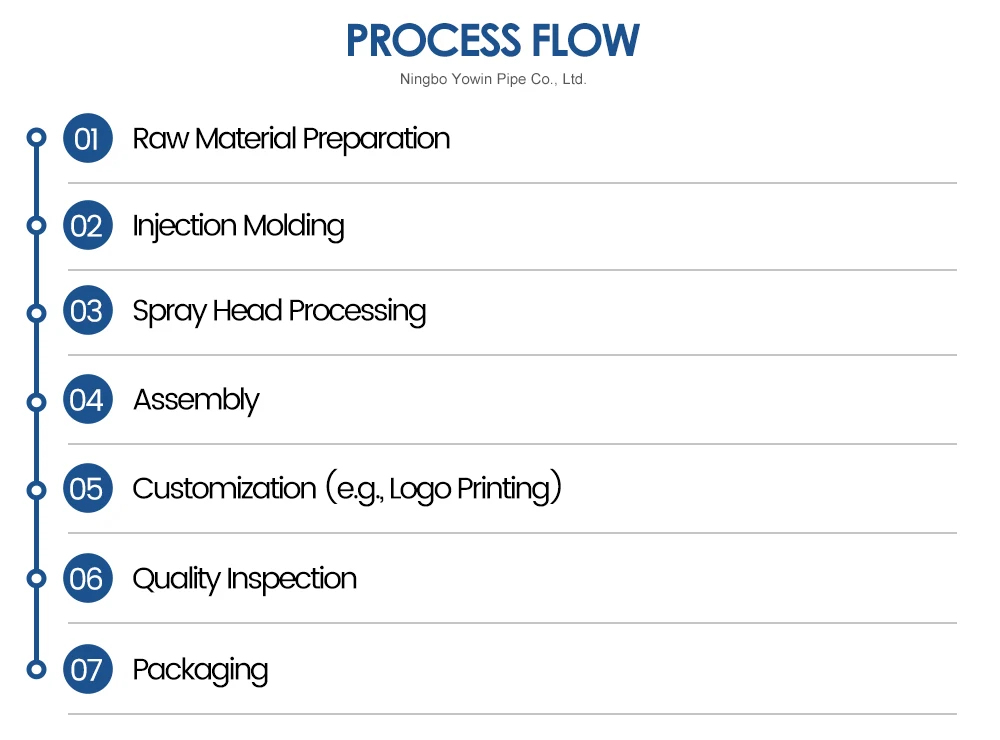Select the Quality Inspection step label
Screen dimensions: 1000x740
(x=244, y=579)
